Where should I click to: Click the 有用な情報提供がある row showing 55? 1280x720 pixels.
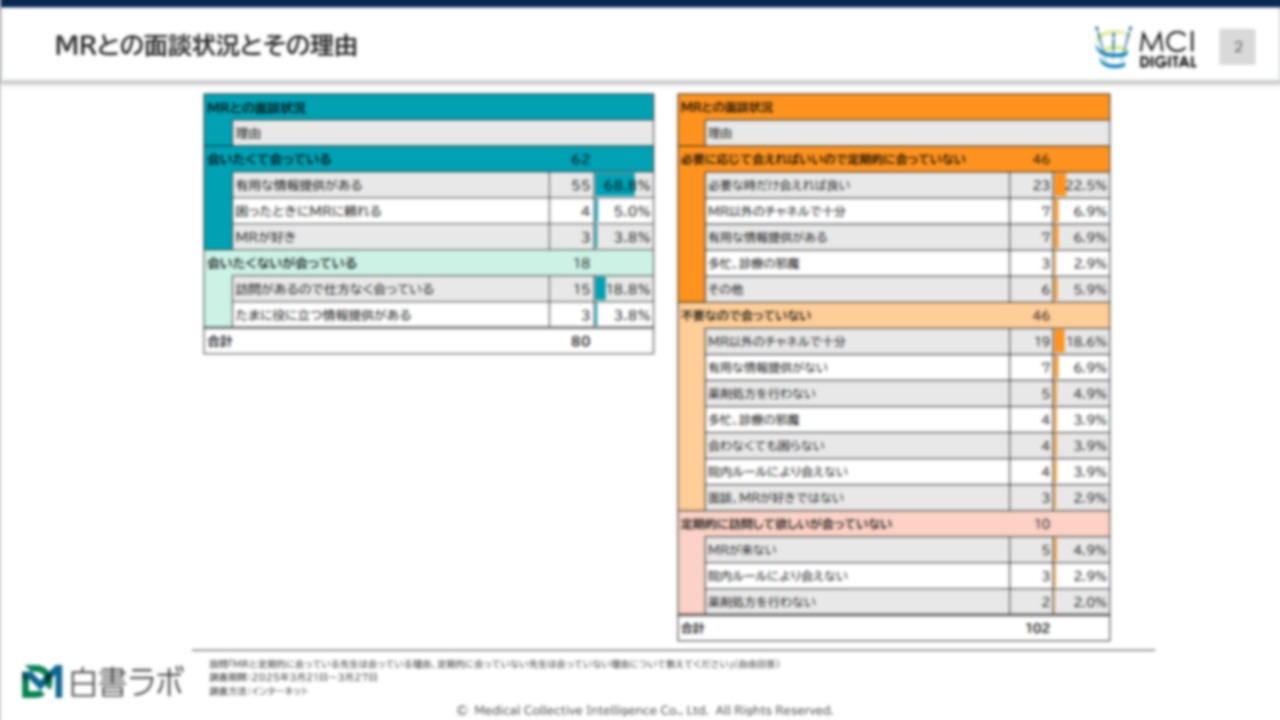(x=400, y=186)
